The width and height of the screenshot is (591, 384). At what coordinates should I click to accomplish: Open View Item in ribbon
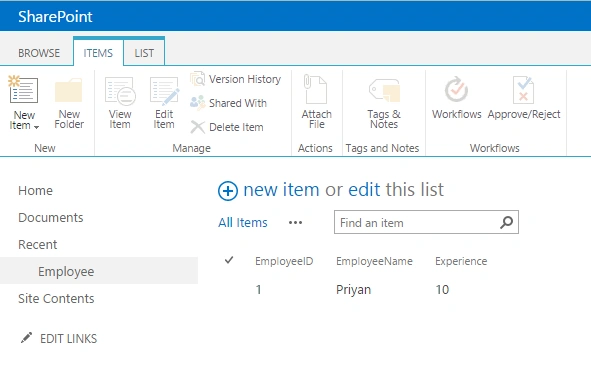coord(120,104)
